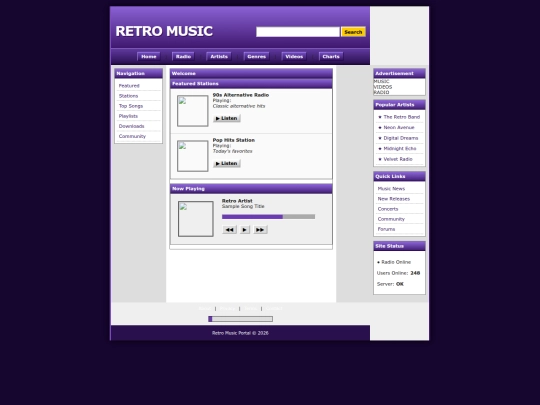
Task: Click the Retro Artist name text
Action: coord(237,201)
